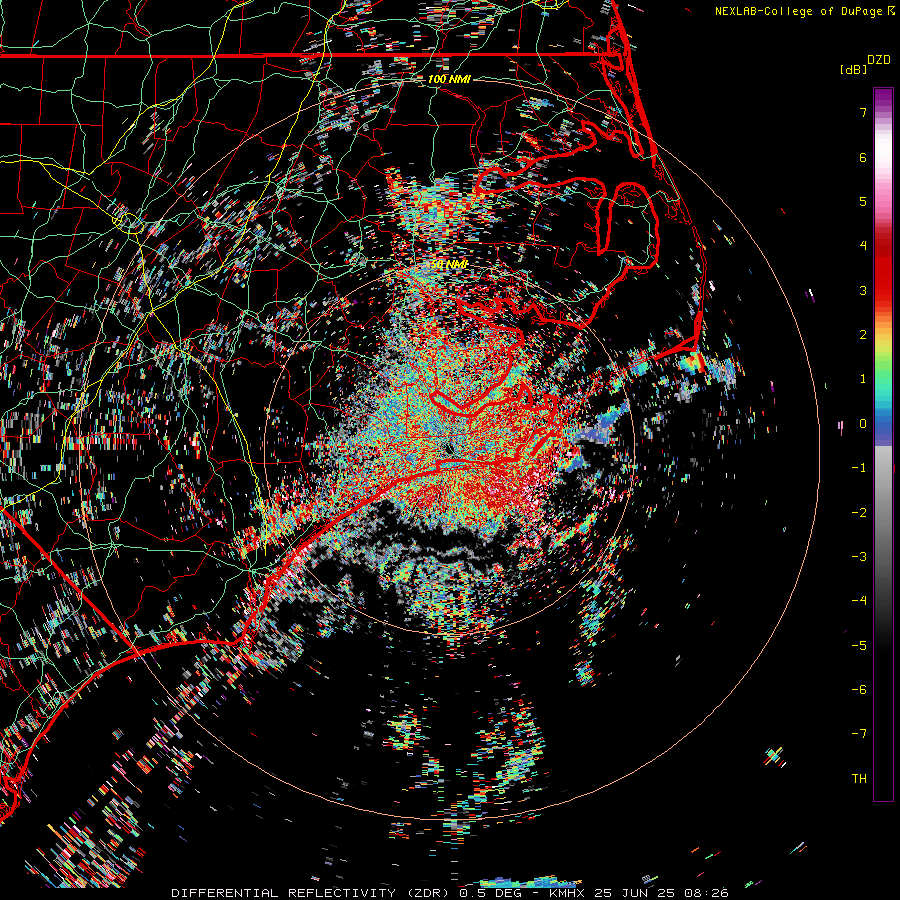900x900 pixels.
Task: Click the NEXLAB-College of DuPage credit text
Action: 799,11
